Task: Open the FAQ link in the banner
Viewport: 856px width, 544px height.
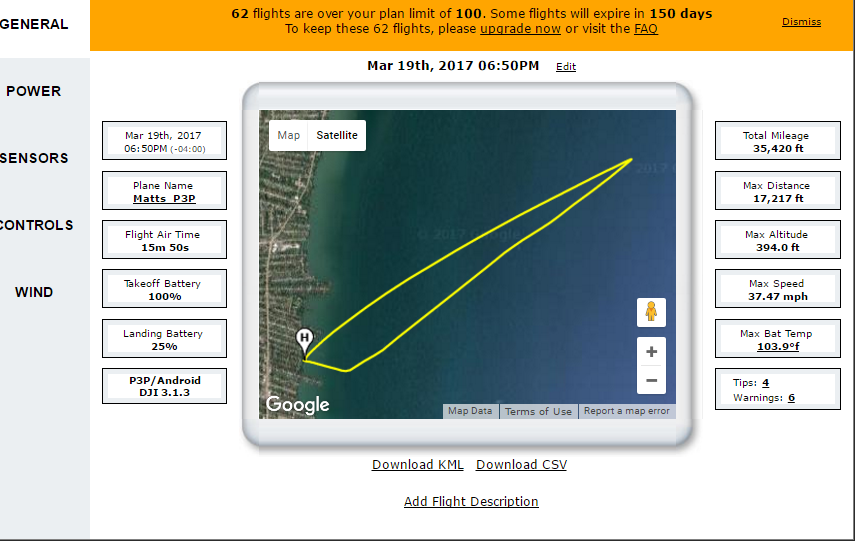Action: click(646, 29)
